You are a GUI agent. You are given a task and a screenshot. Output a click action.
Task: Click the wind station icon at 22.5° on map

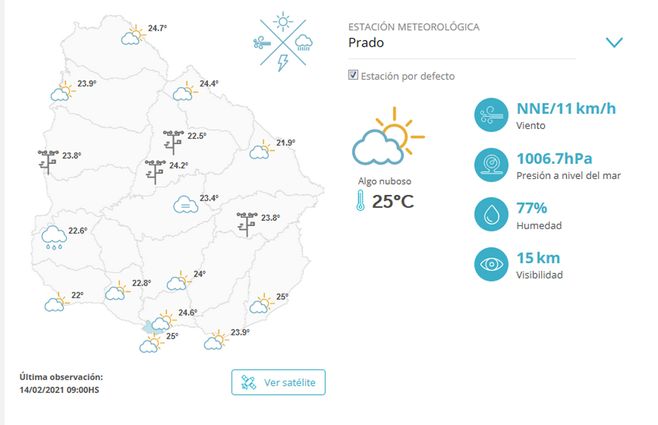click(x=174, y=140)
